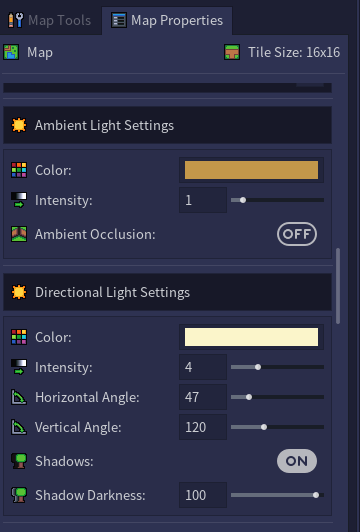Screen dimensions: 360x532
Task: Click the green Map icon
Action: [11, 53]
